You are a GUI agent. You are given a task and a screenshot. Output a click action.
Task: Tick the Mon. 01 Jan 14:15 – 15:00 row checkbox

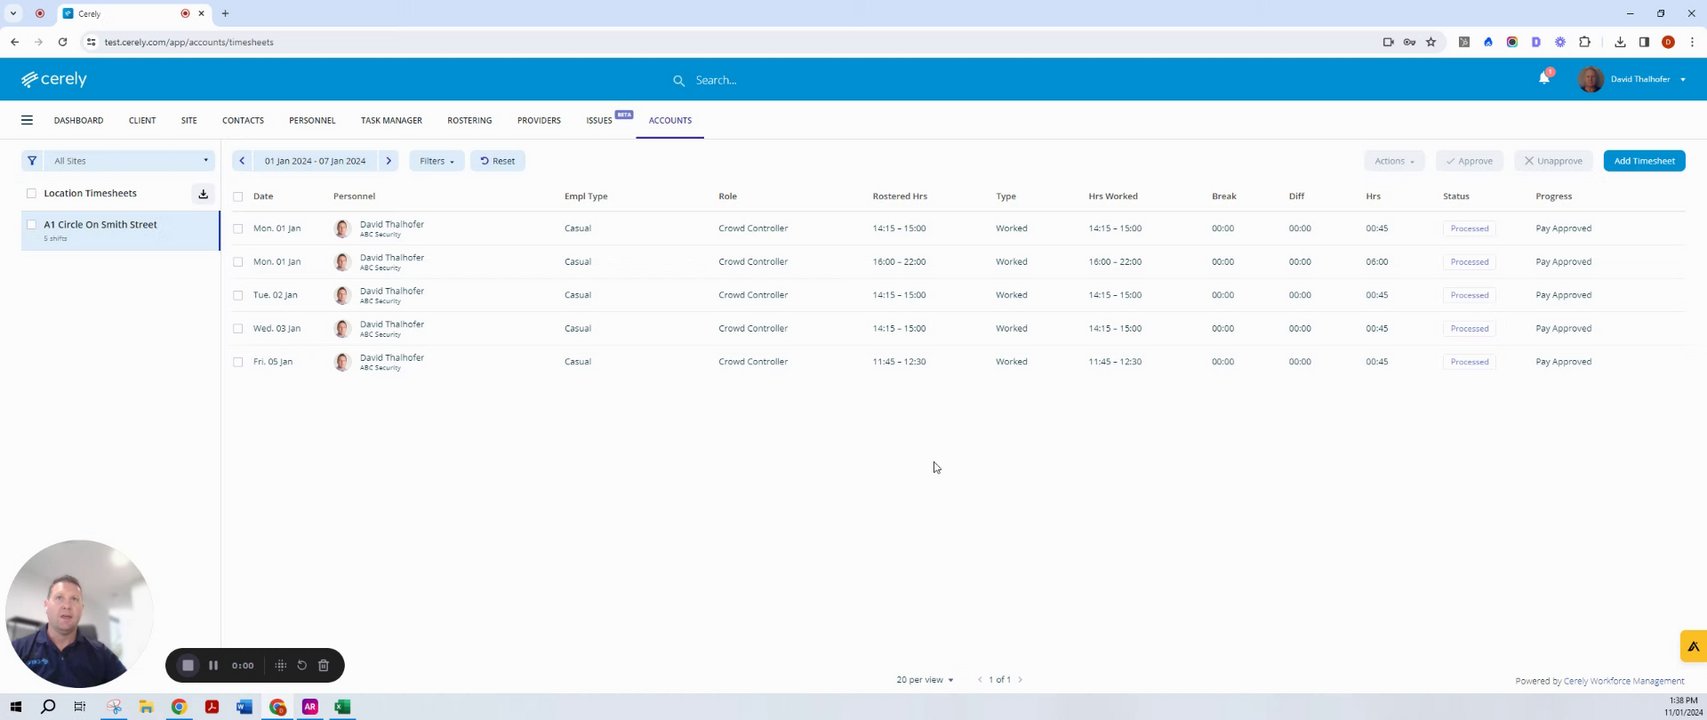[x=238, y=229]
